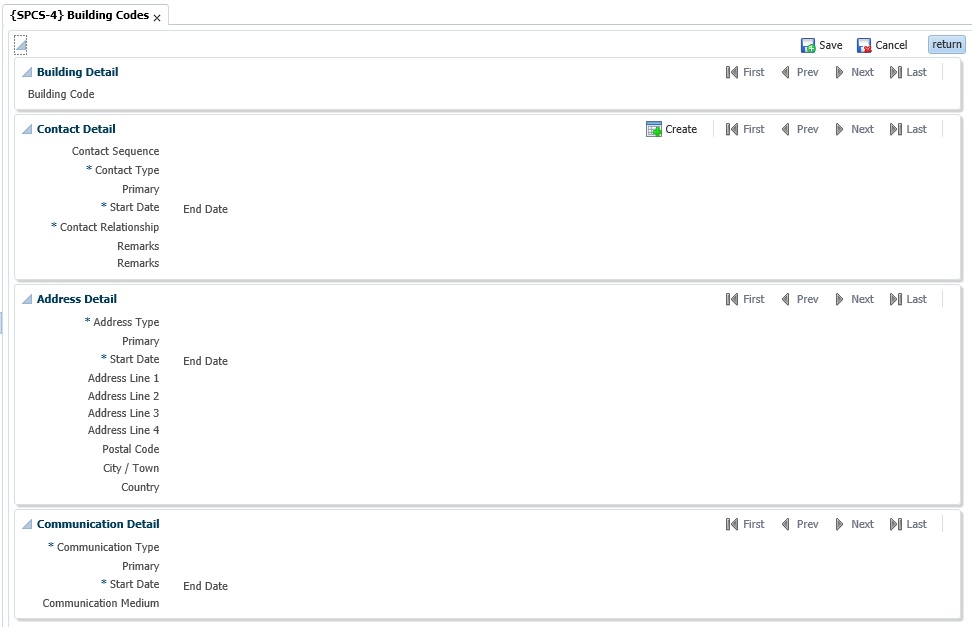Select the {SPCS-4} Building Codes tab
Screen dimensions: 972x627
point(79,16)
